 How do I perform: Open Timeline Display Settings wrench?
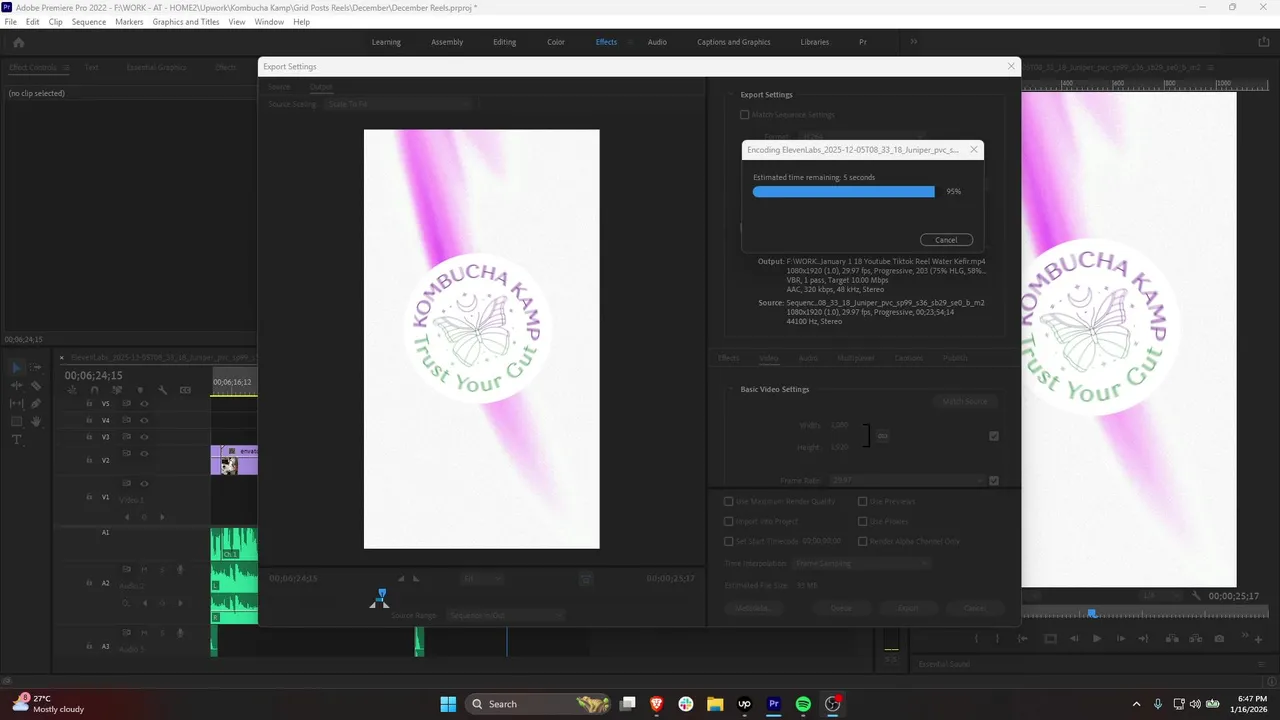[162, 390]
